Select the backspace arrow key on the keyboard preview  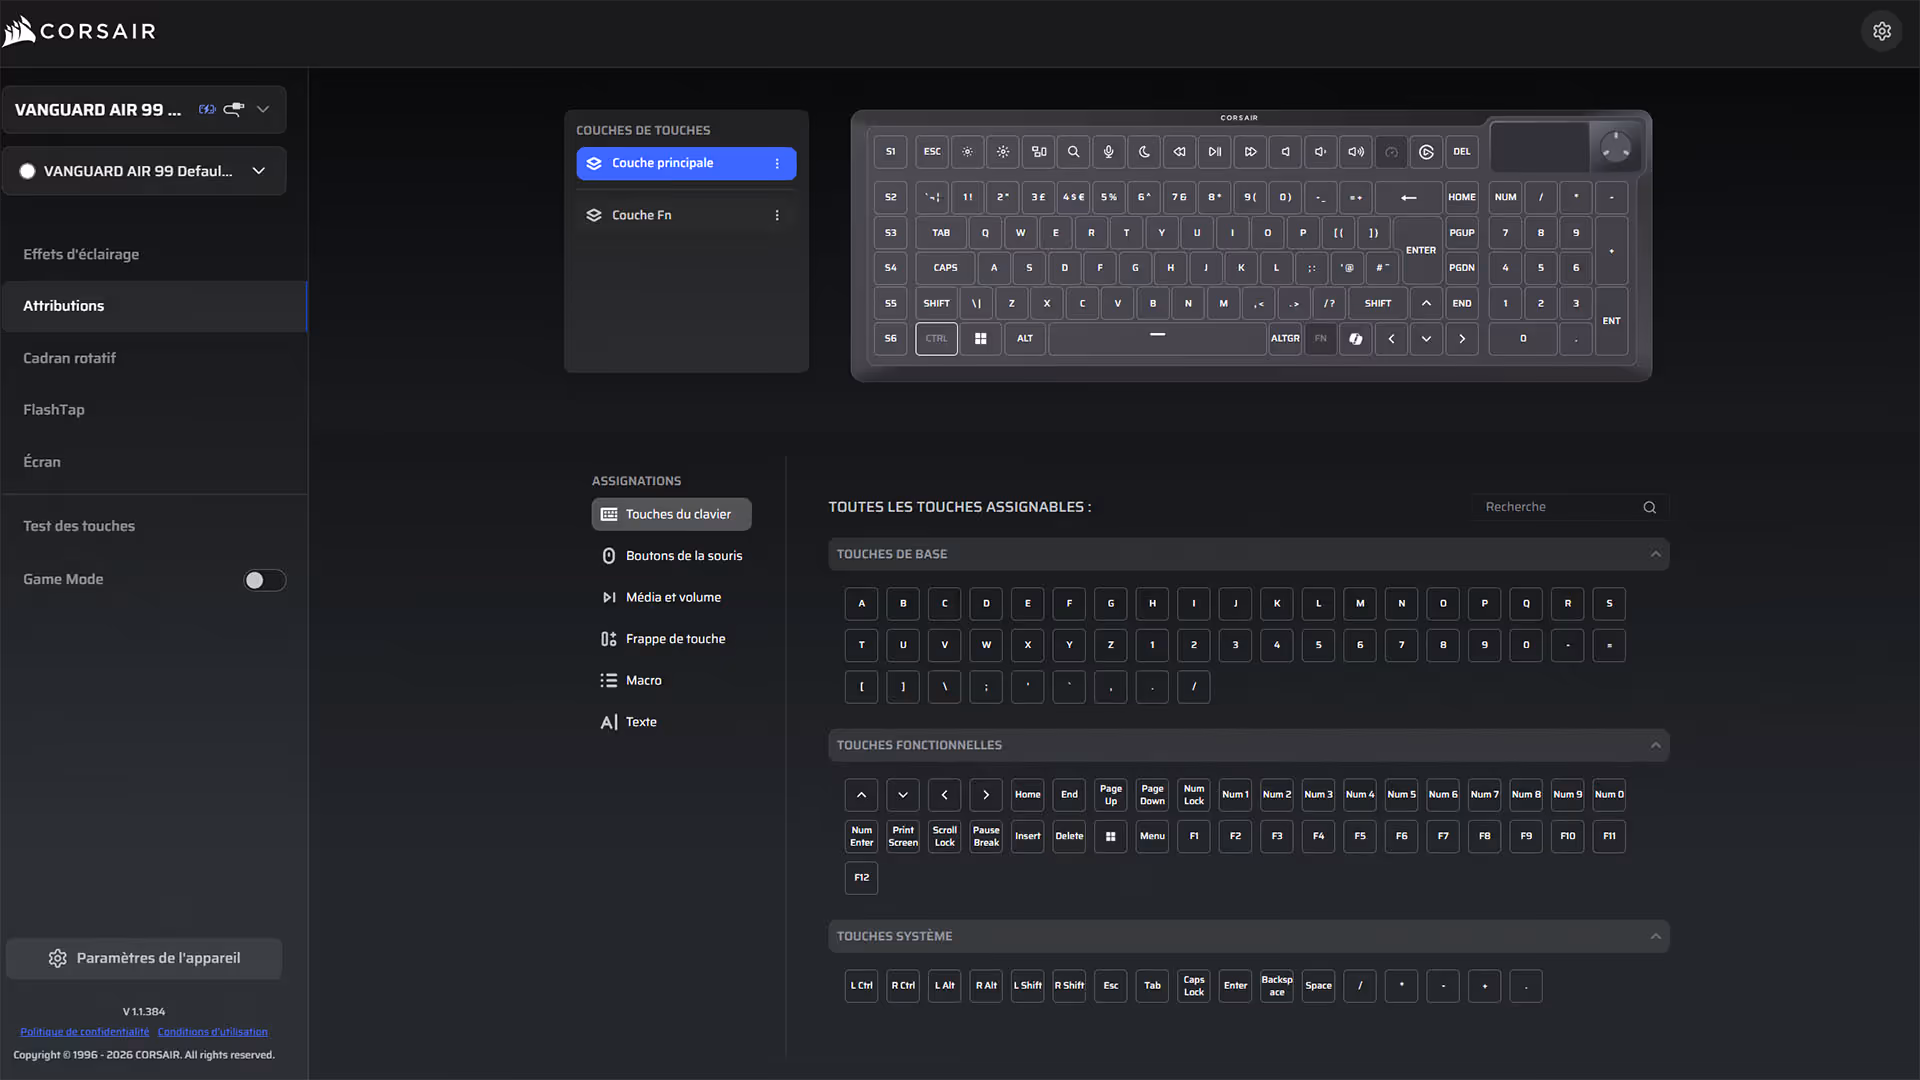(x=1408, y=198)
